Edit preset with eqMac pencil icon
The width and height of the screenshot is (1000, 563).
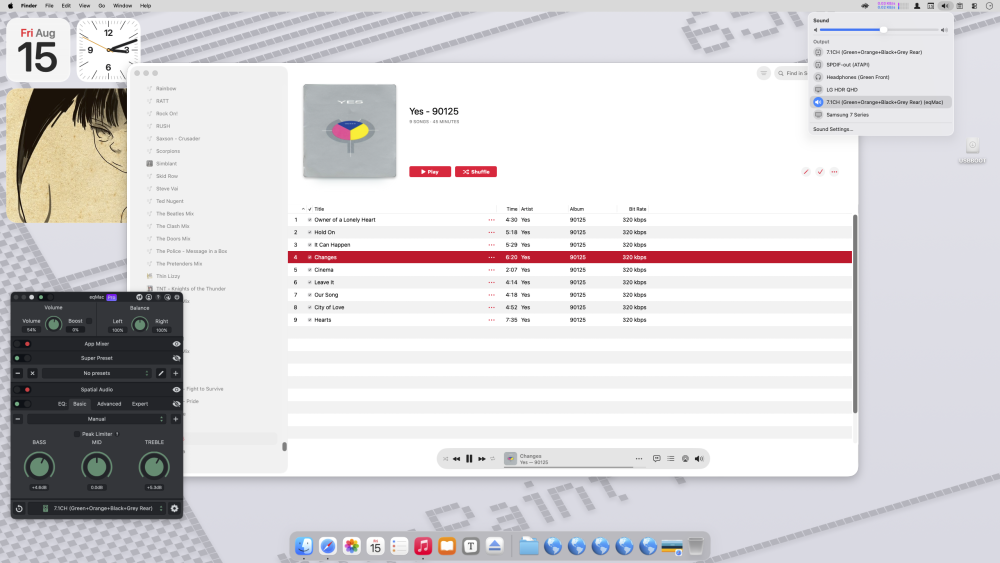(x=161, y=373)
